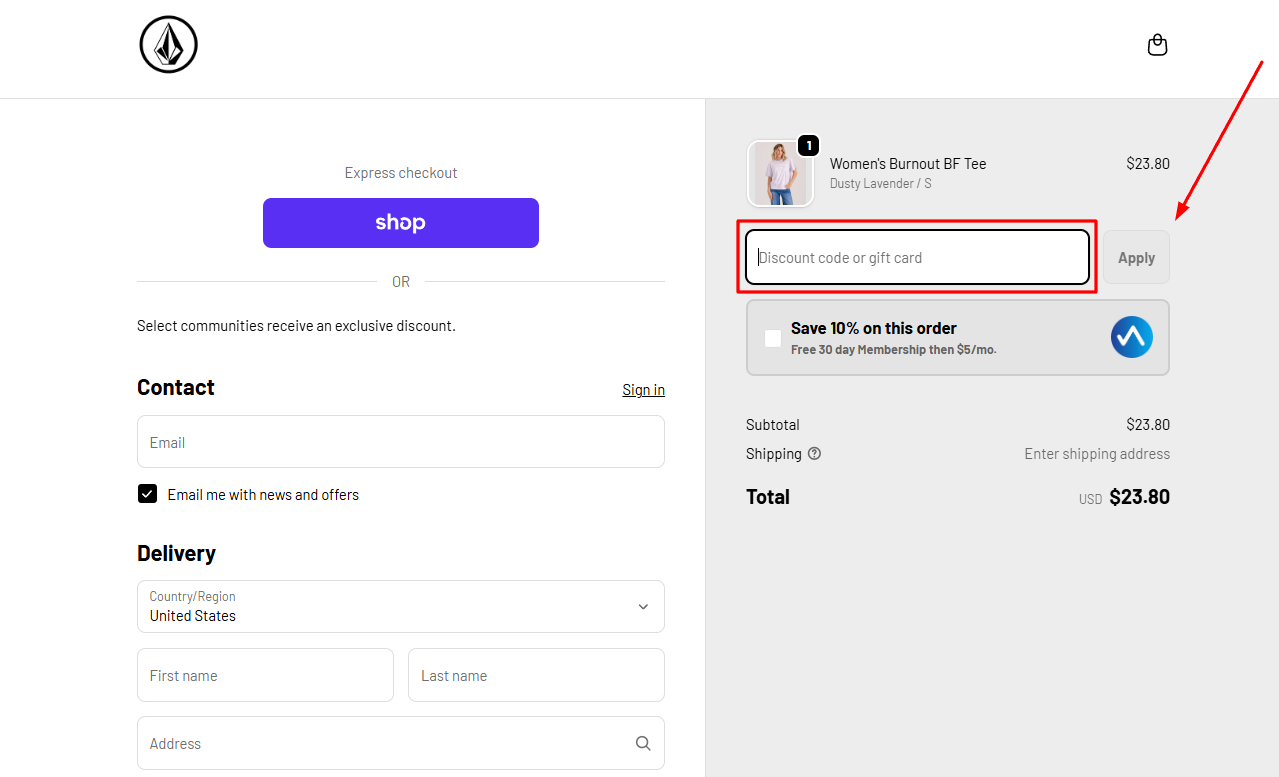Click the search icon in Address field
This screenshot has height=777, width=1279.
tap(643, 743)
